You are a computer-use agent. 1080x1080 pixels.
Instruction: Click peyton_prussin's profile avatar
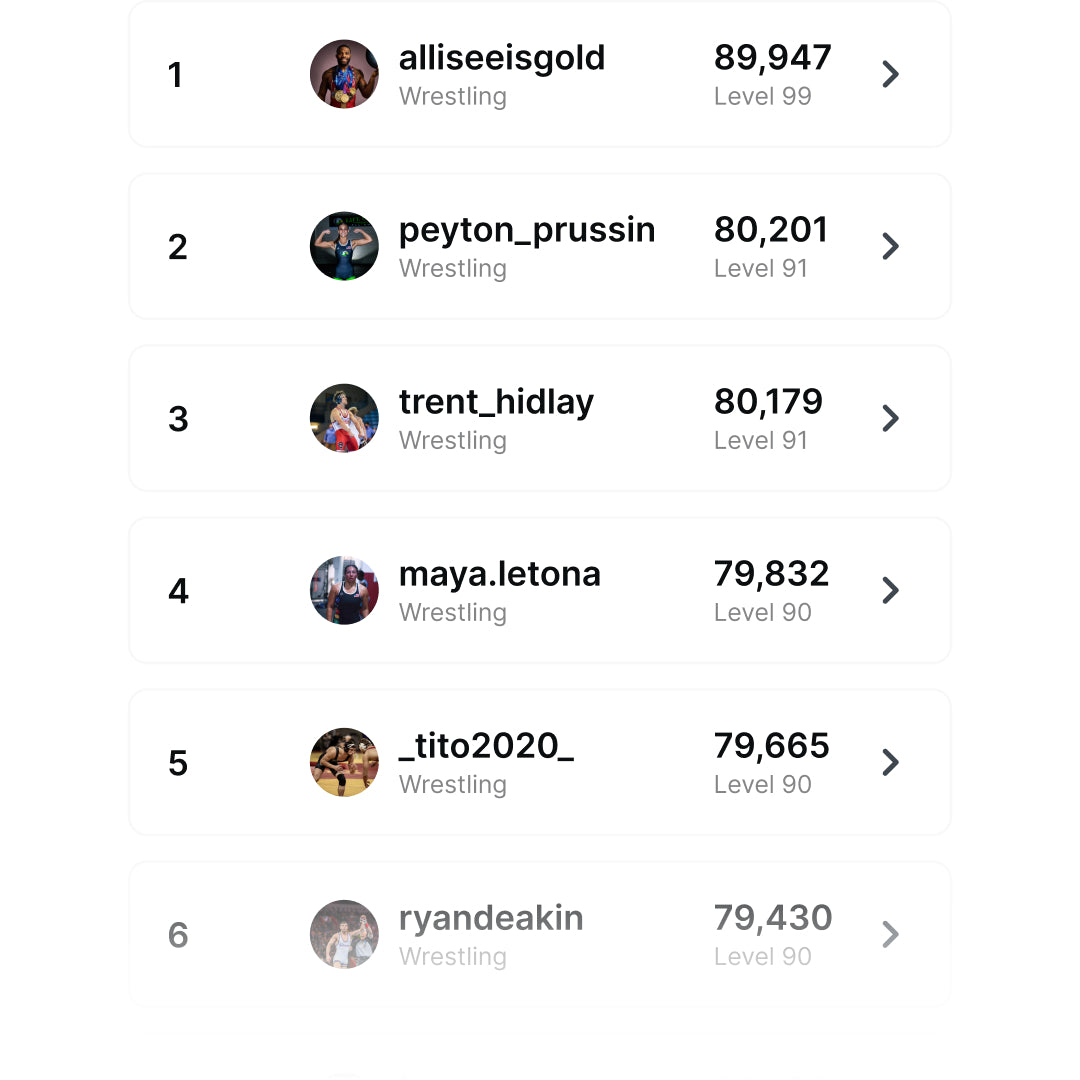[344, 246]
